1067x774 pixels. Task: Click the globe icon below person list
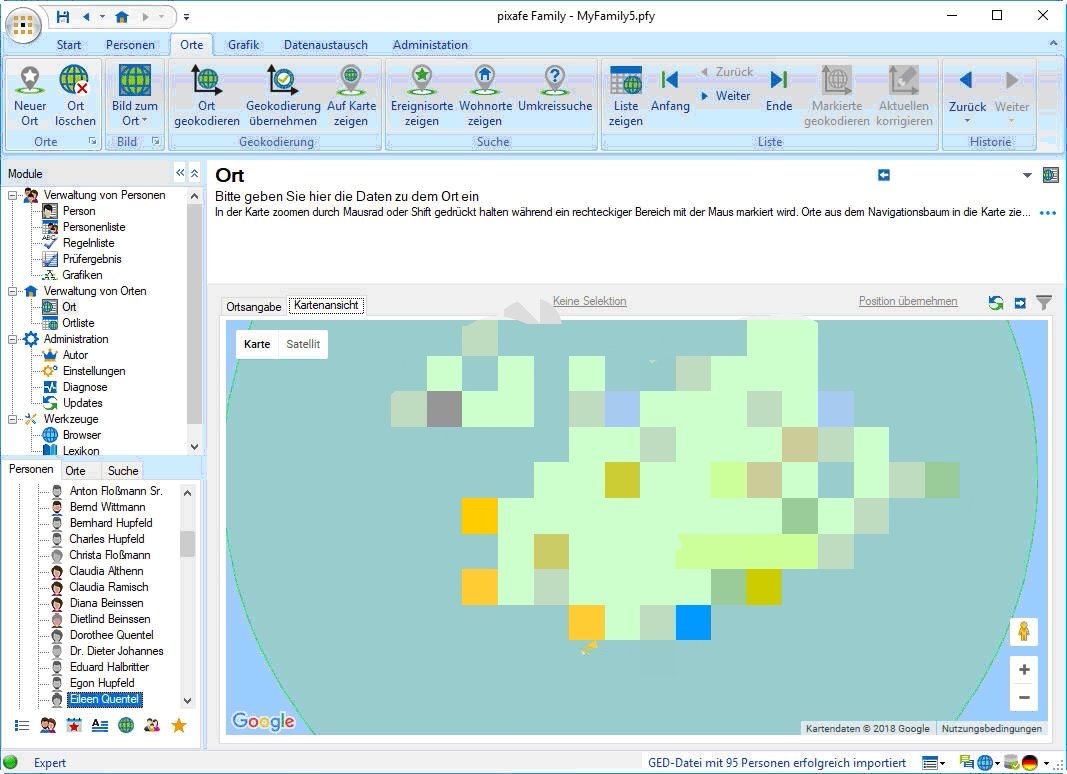[x=126, y=726]
